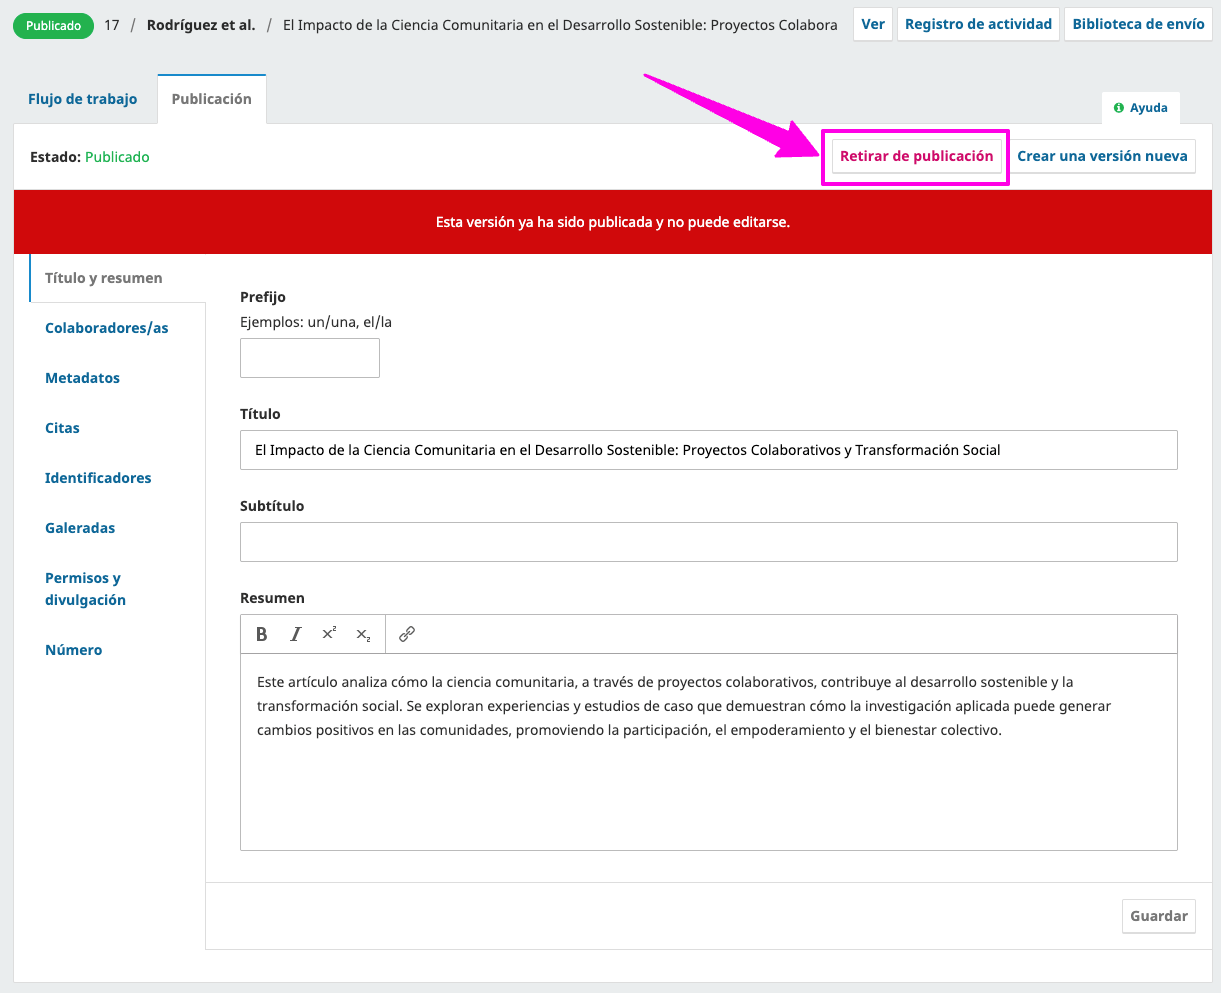The height and width of the screenshot is (993, 1221).
Task: Open Biblioteca de envío
Action: click(1138, 24)
